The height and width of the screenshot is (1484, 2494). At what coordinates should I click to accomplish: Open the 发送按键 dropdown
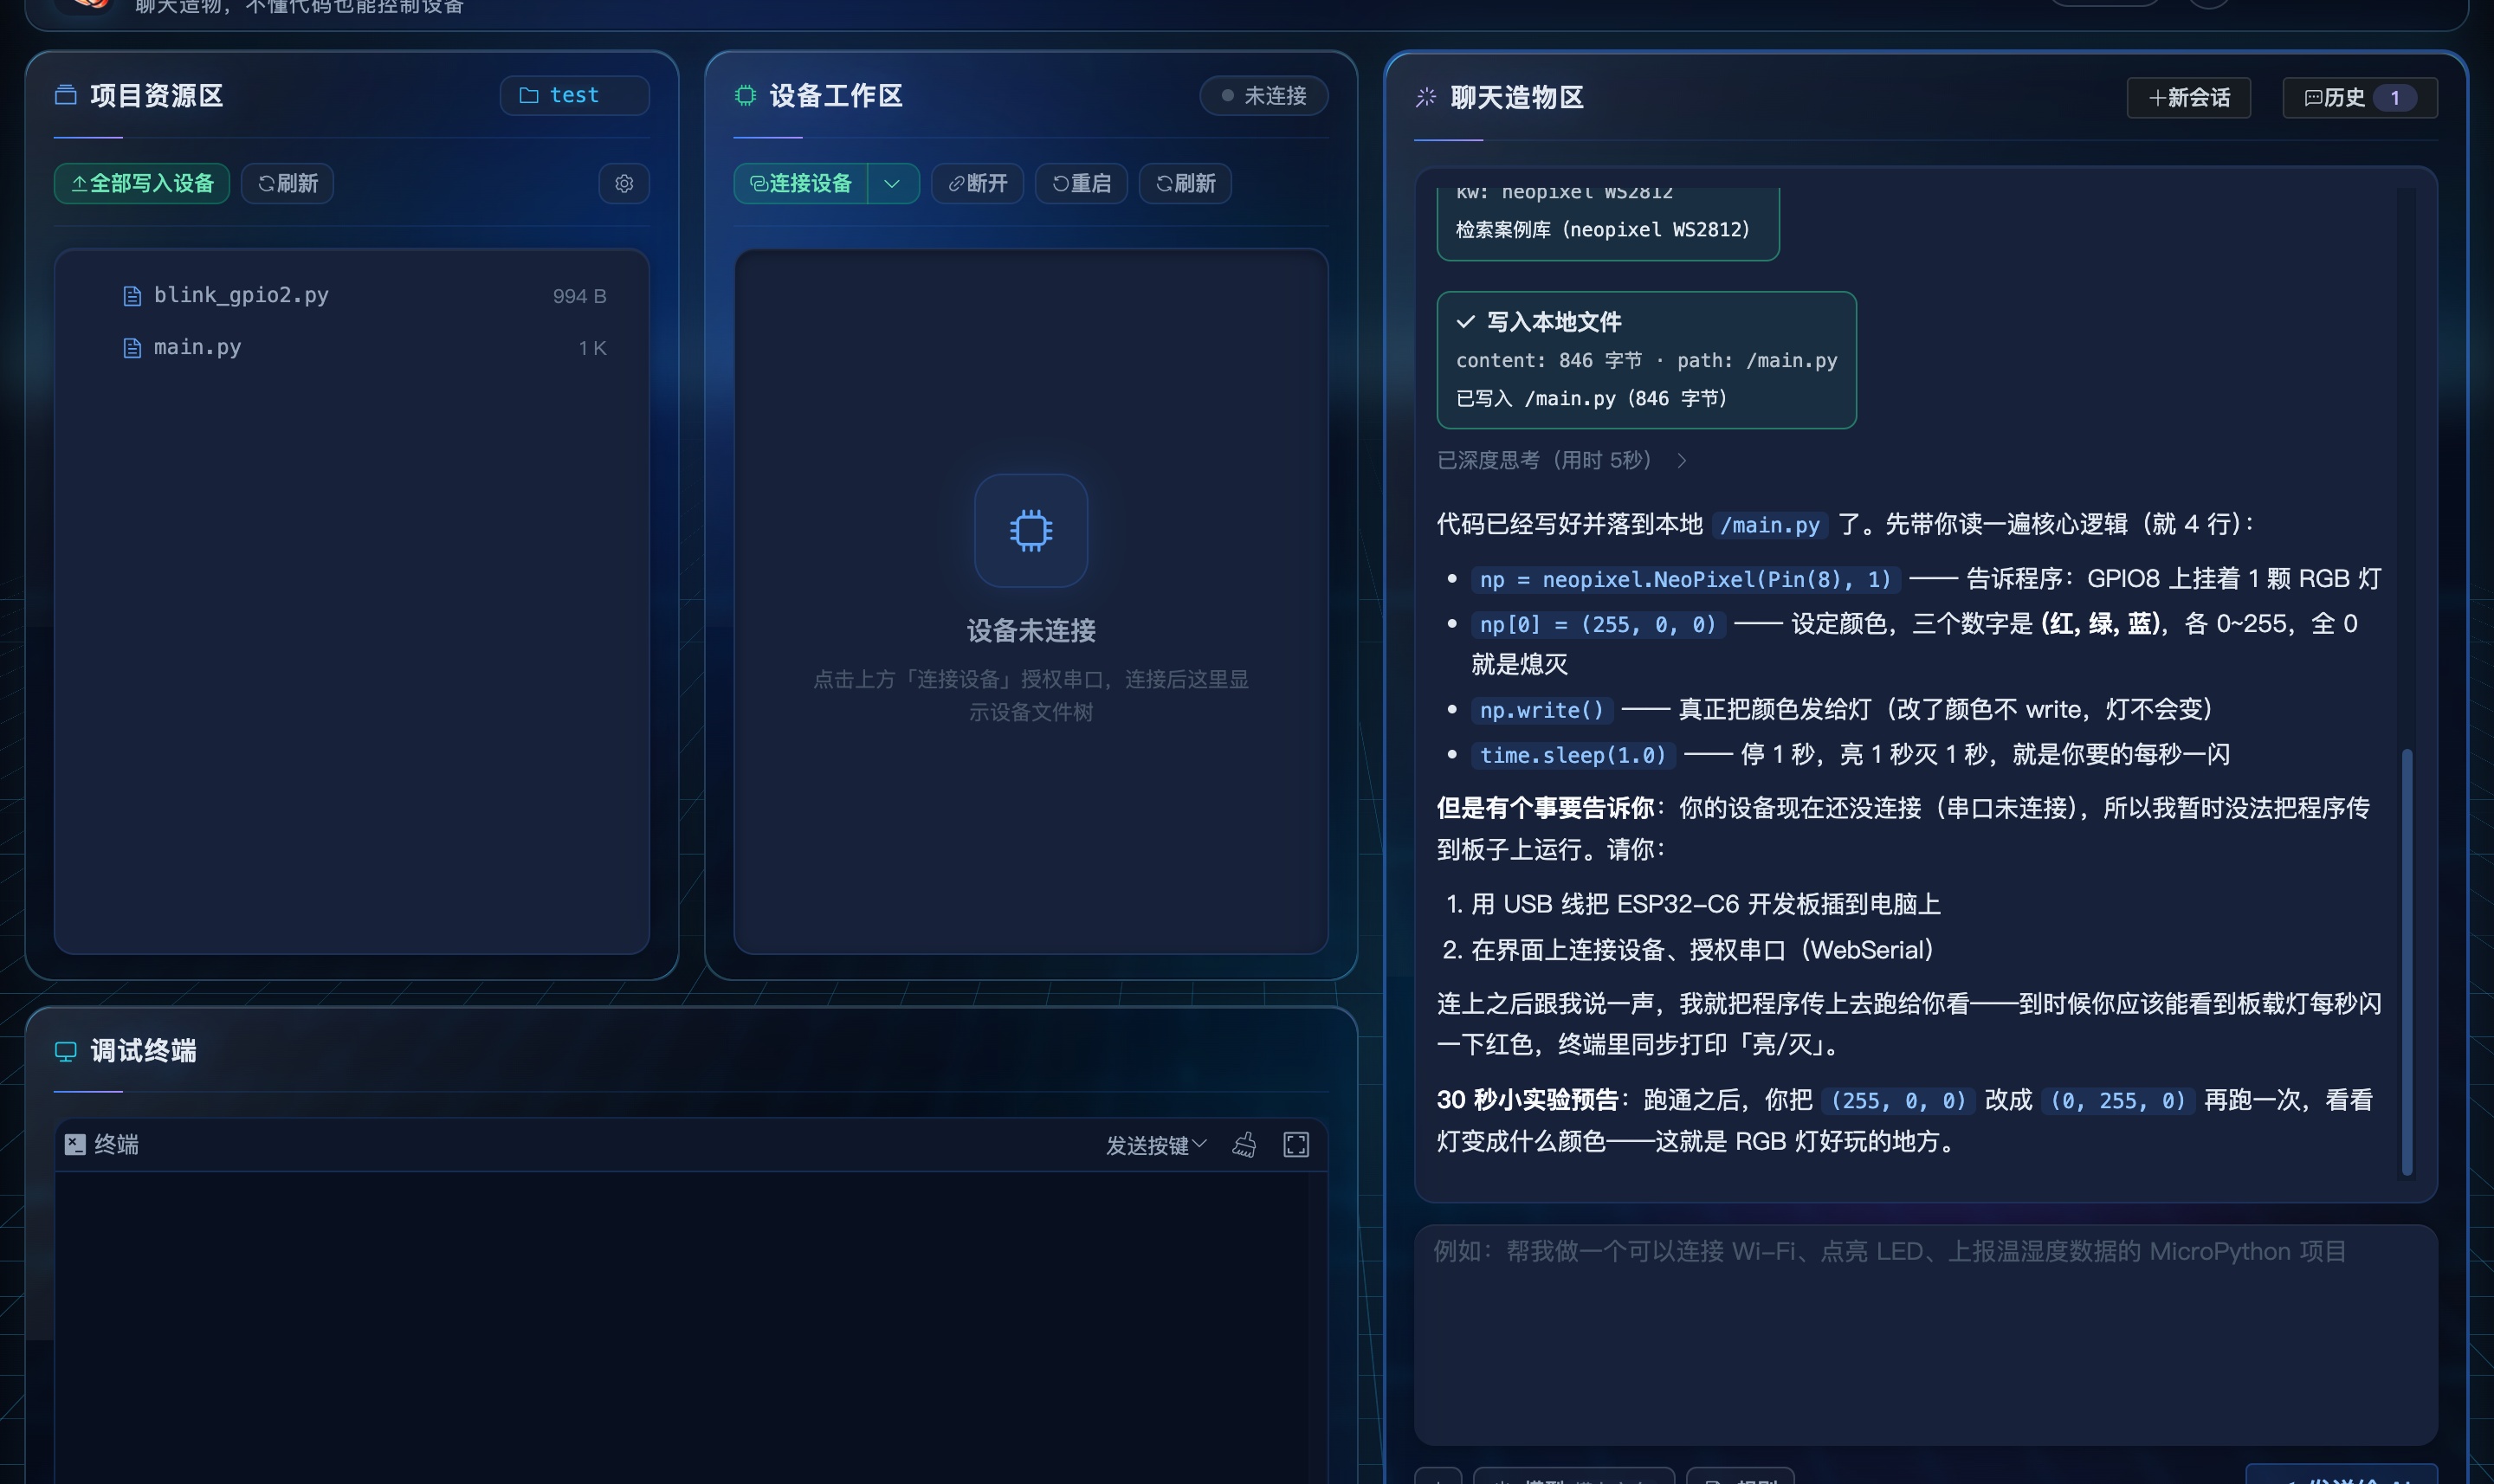[1156, 1145]
